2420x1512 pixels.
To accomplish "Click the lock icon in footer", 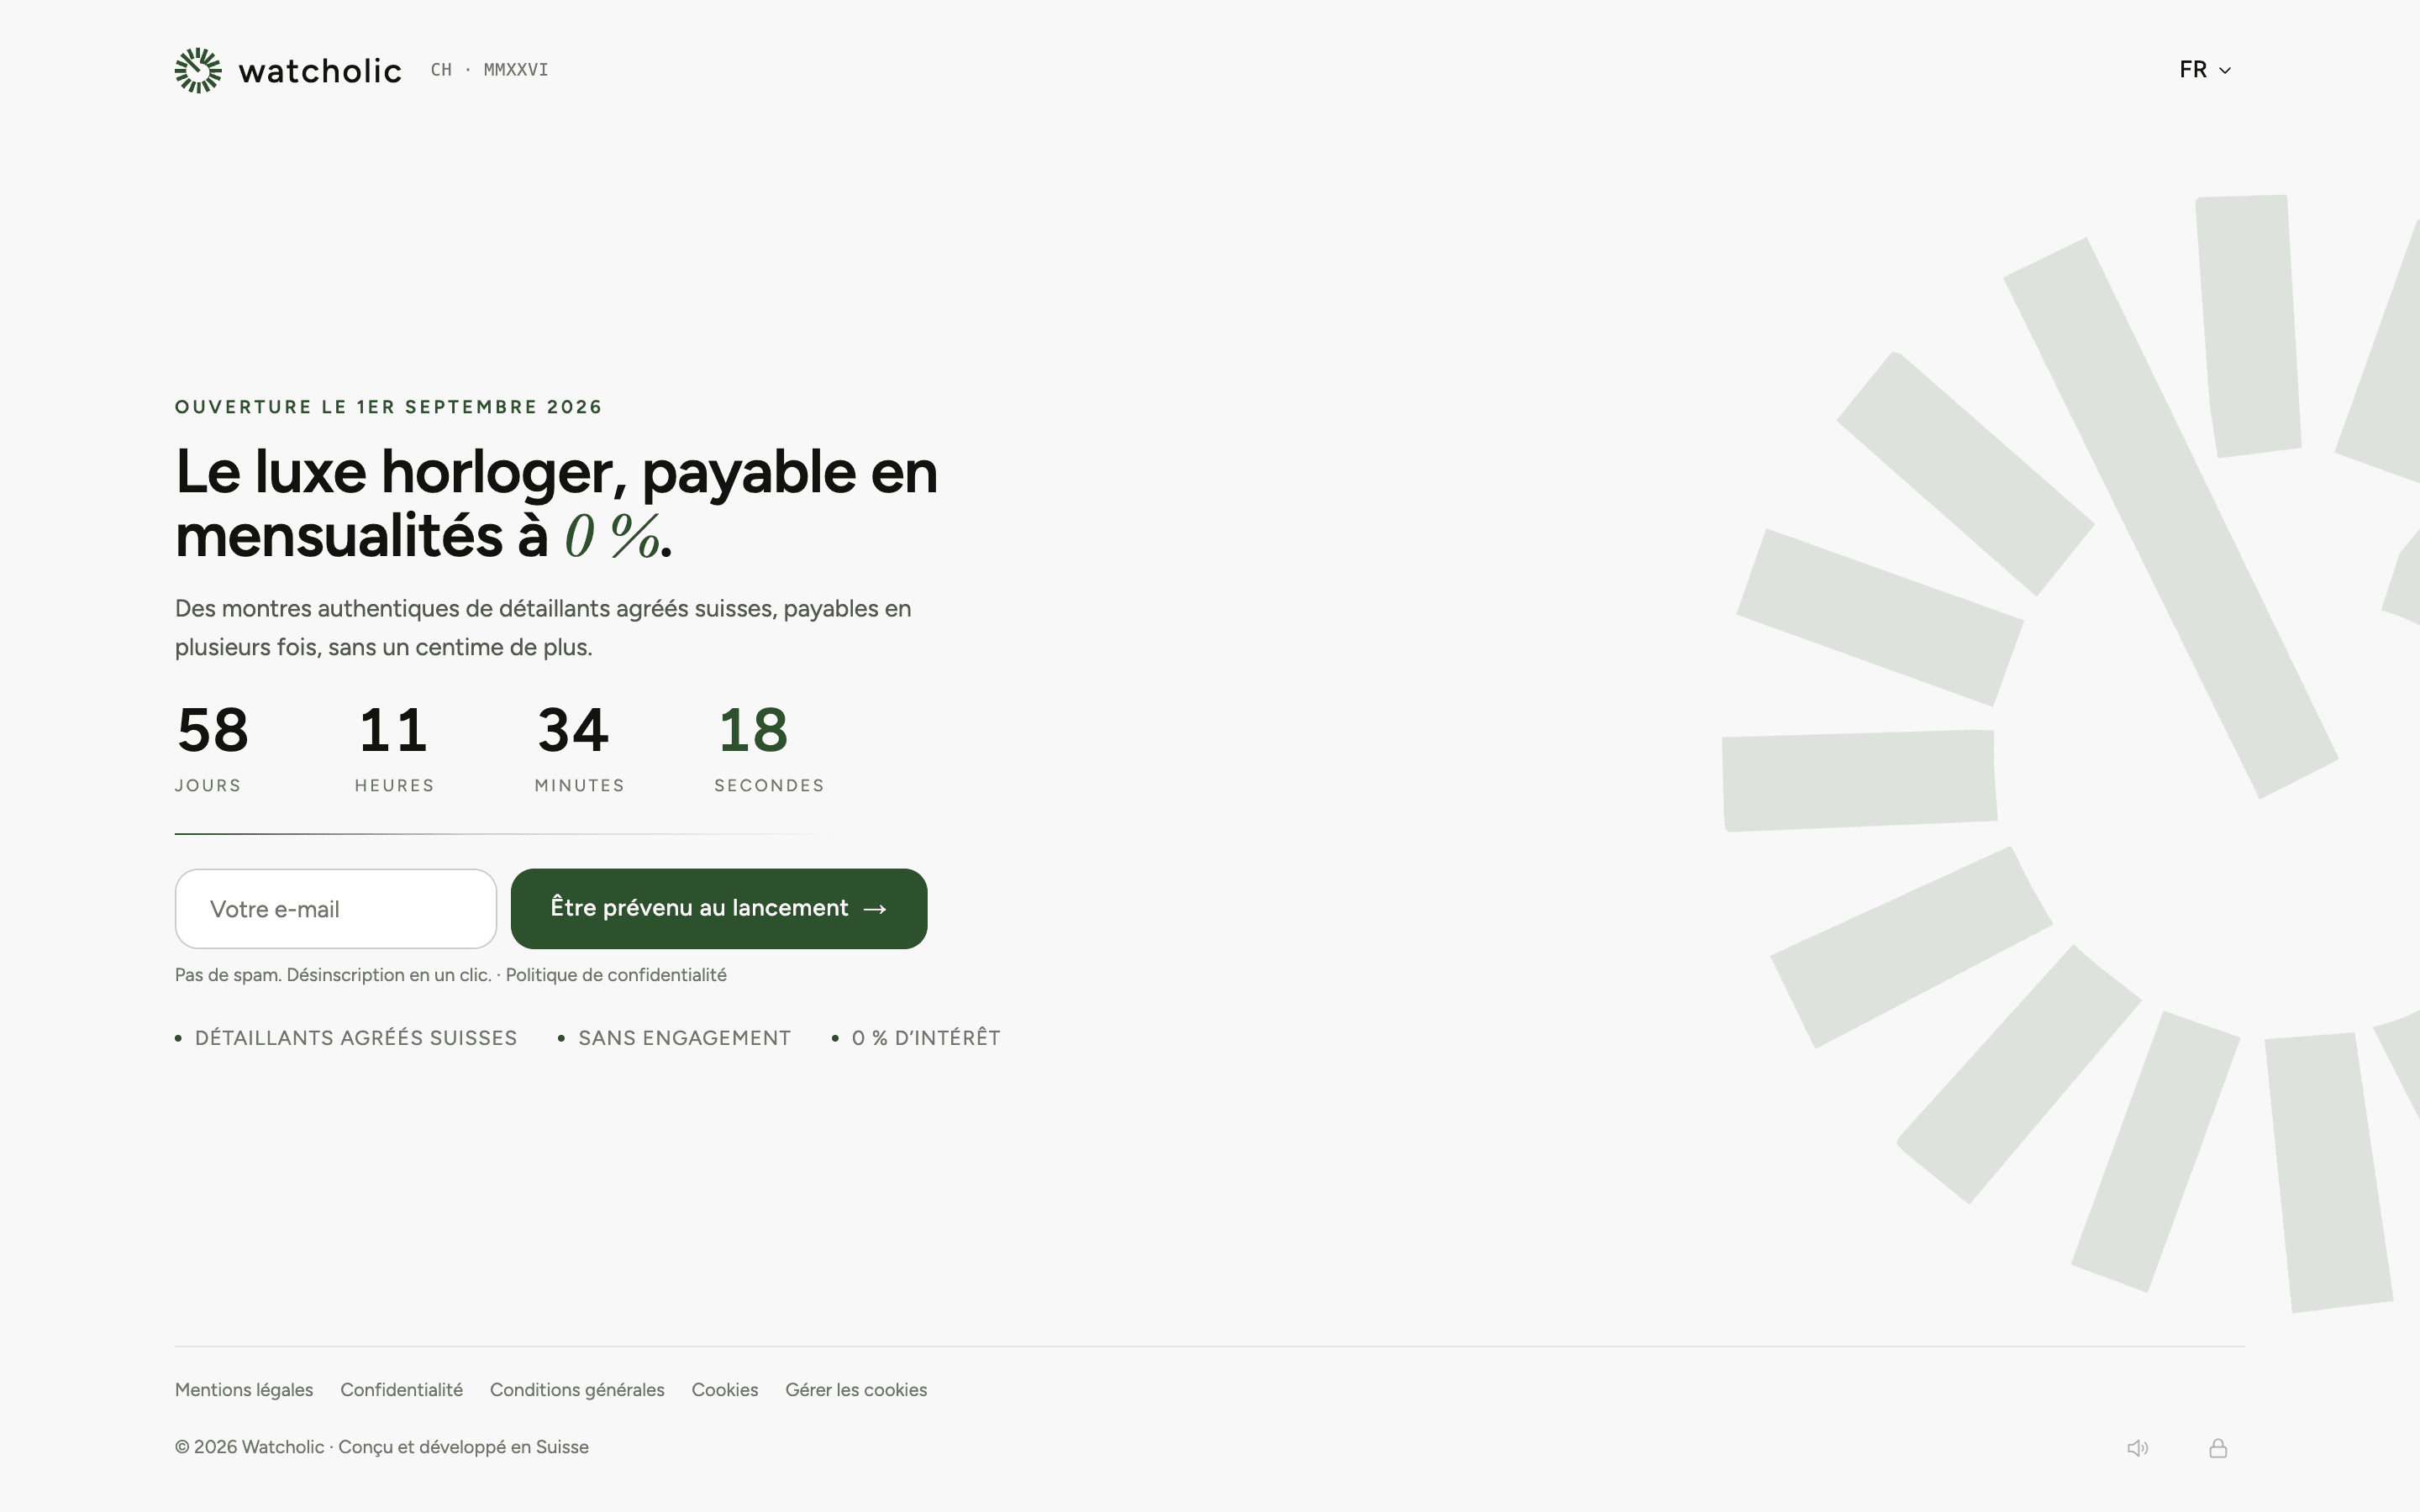I will click(2218, 1448).
